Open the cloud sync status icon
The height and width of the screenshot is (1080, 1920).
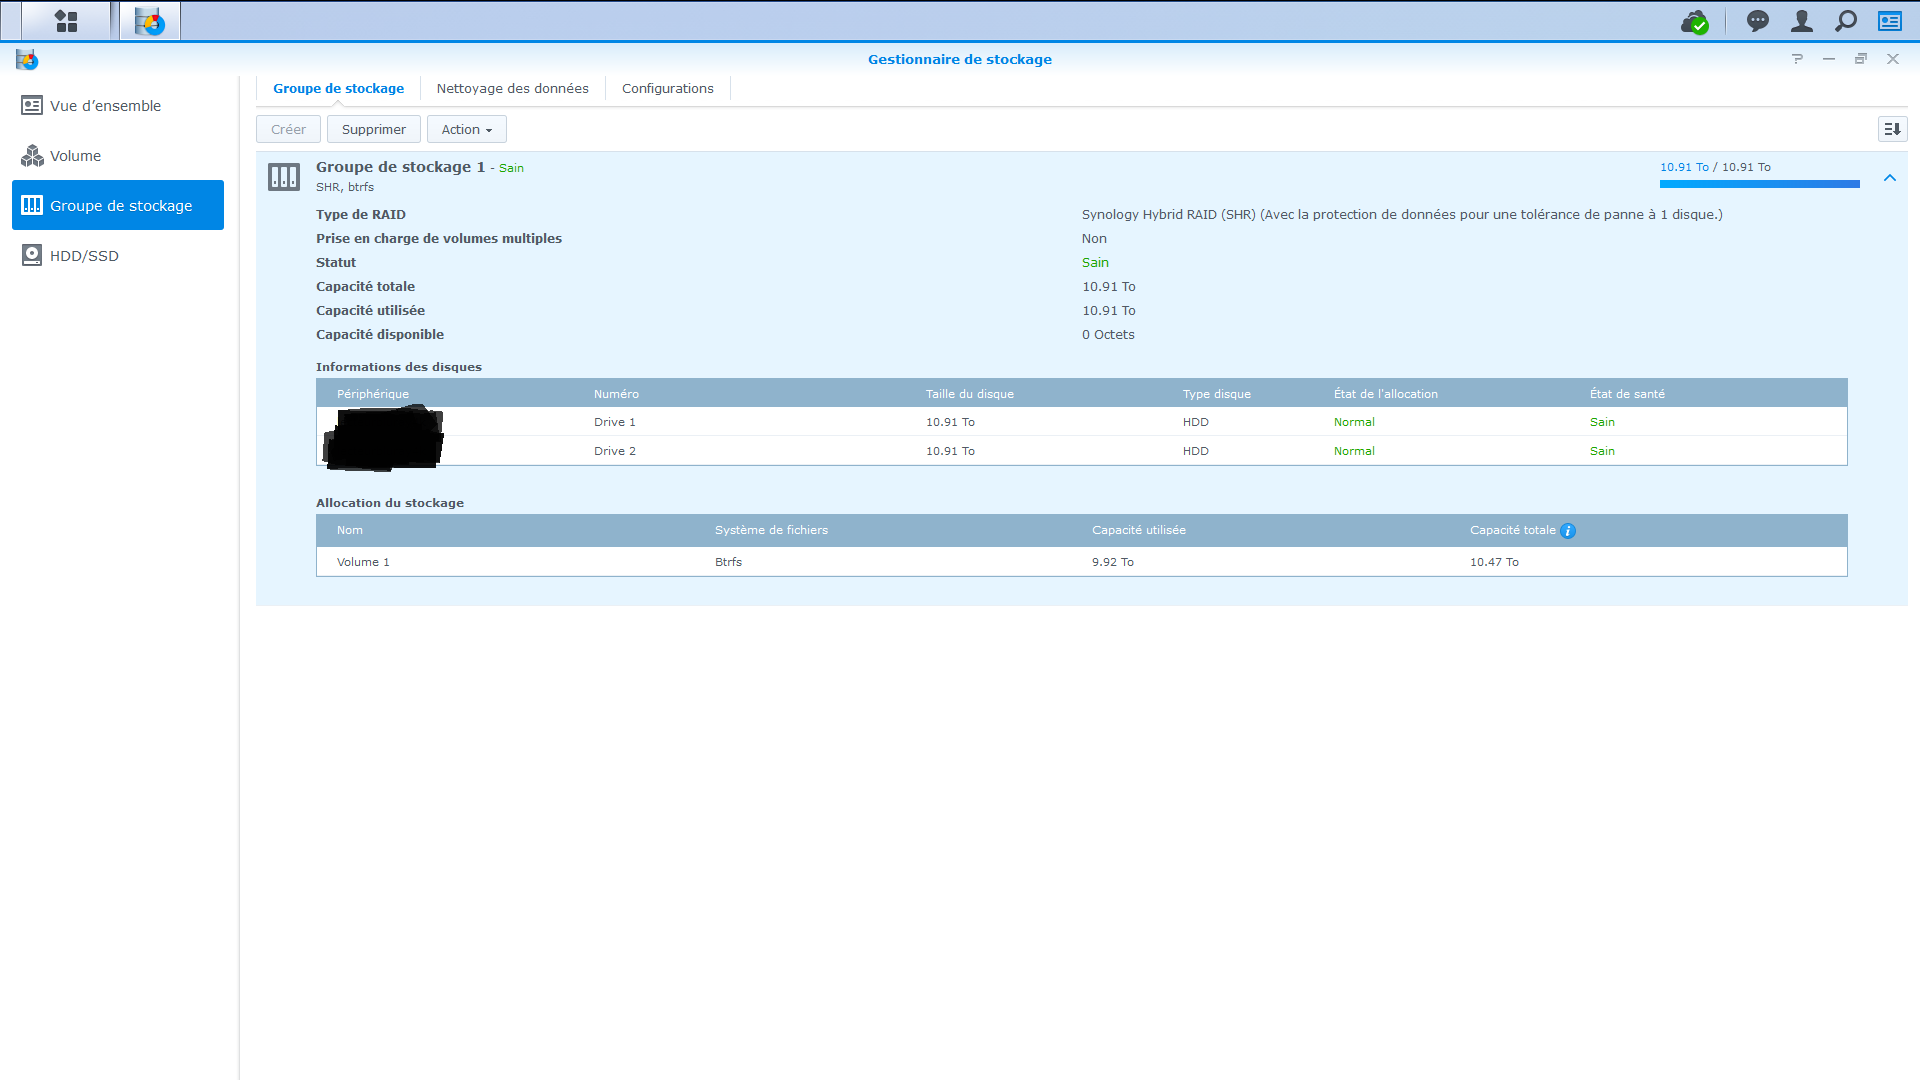click(1694, 21)
